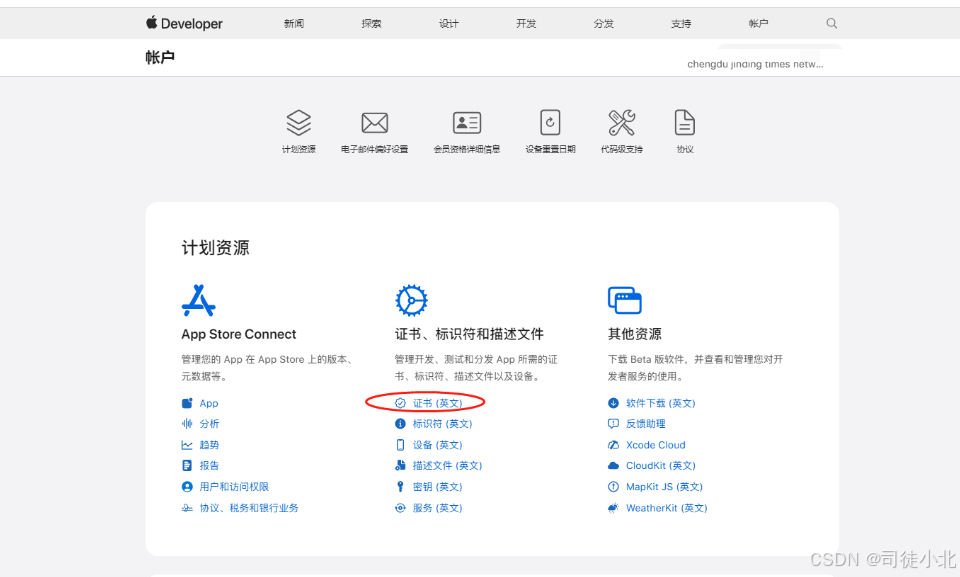The width and height of the screenshot is (960, 577).
Task: Open 反馈助理 link
Action: pyautogui.click(x=645, y=423)
